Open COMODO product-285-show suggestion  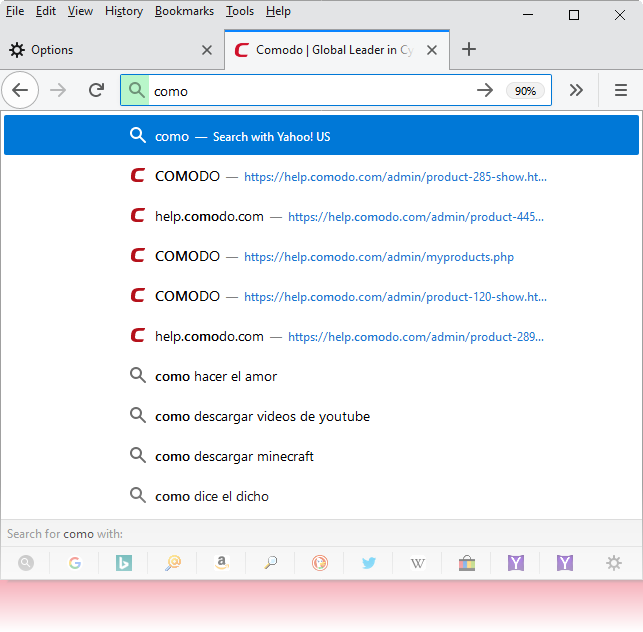(x=322, y=176)
